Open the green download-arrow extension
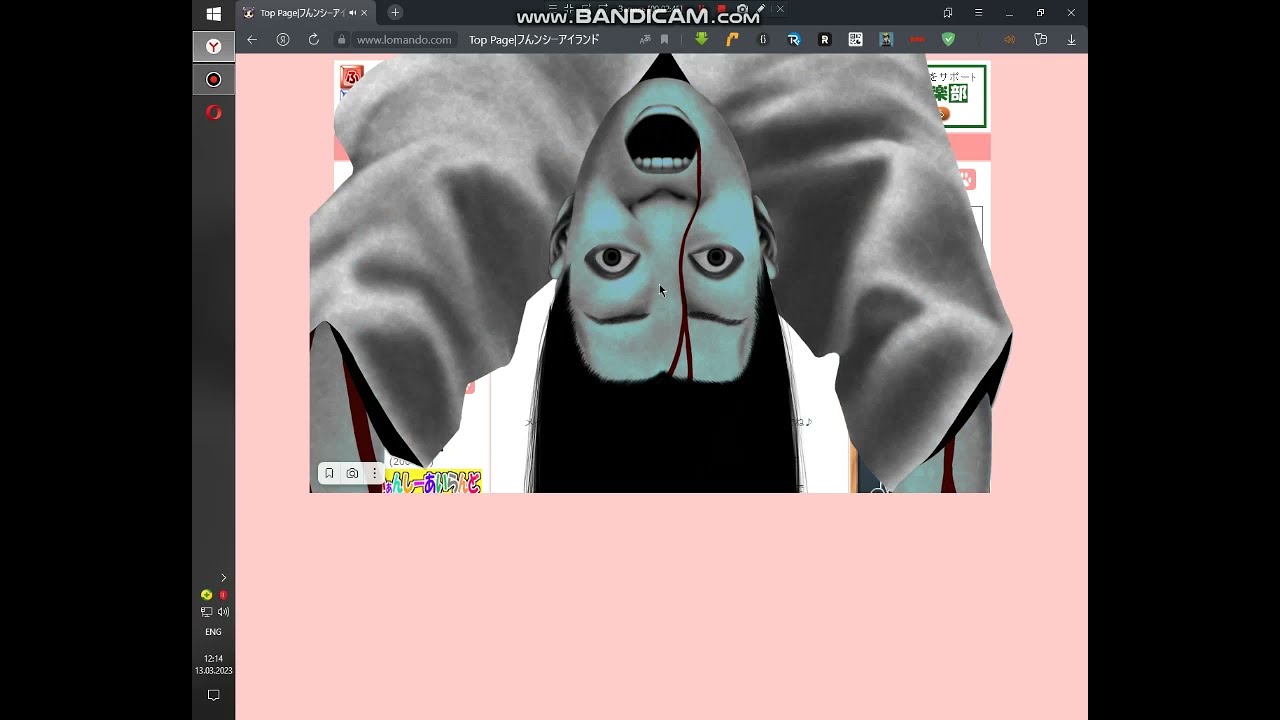 (x=701, y=39)
